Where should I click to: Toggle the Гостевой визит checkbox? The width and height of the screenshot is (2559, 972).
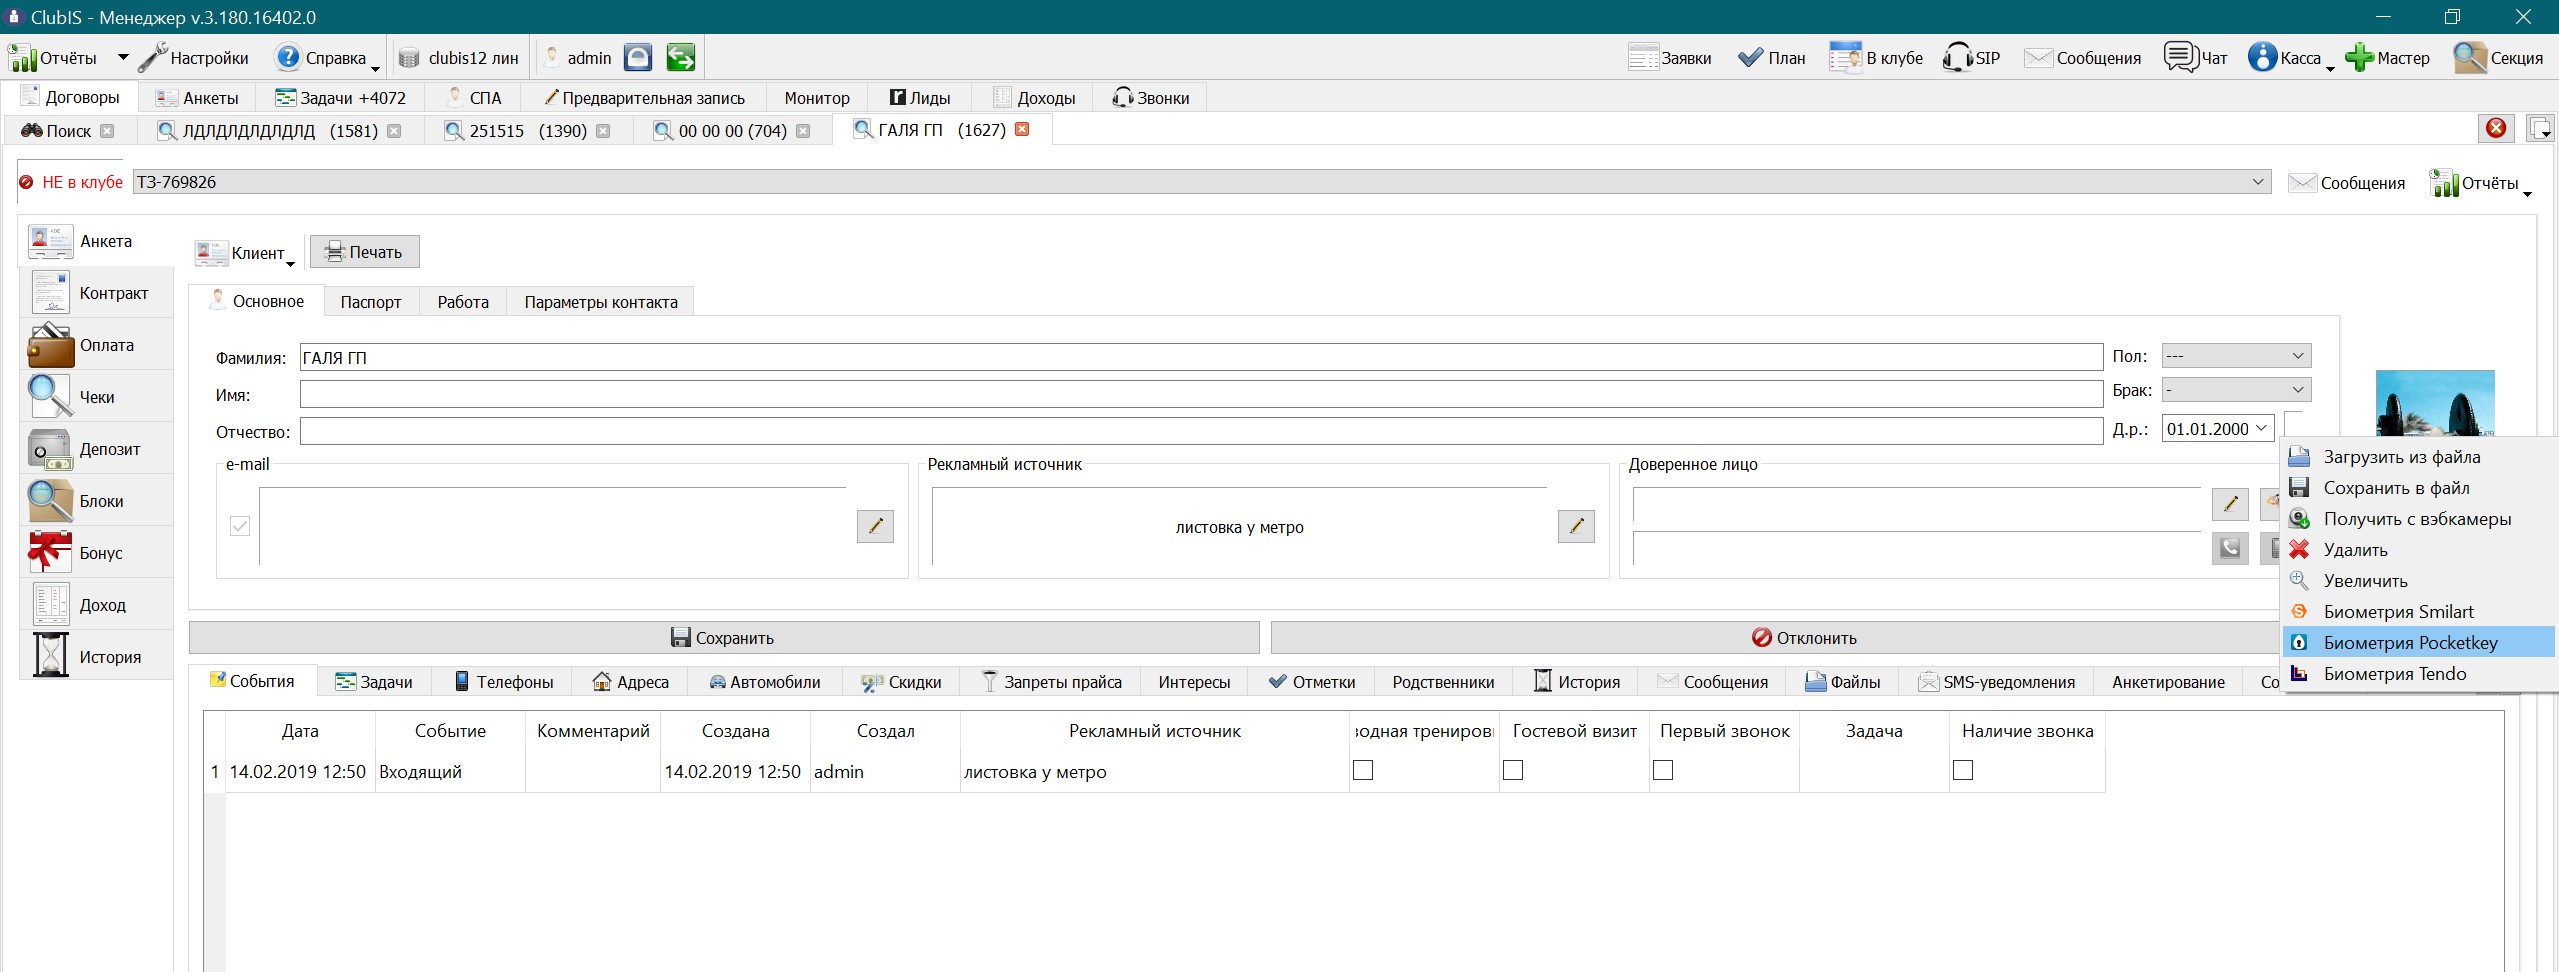(x=1513, y=770)
